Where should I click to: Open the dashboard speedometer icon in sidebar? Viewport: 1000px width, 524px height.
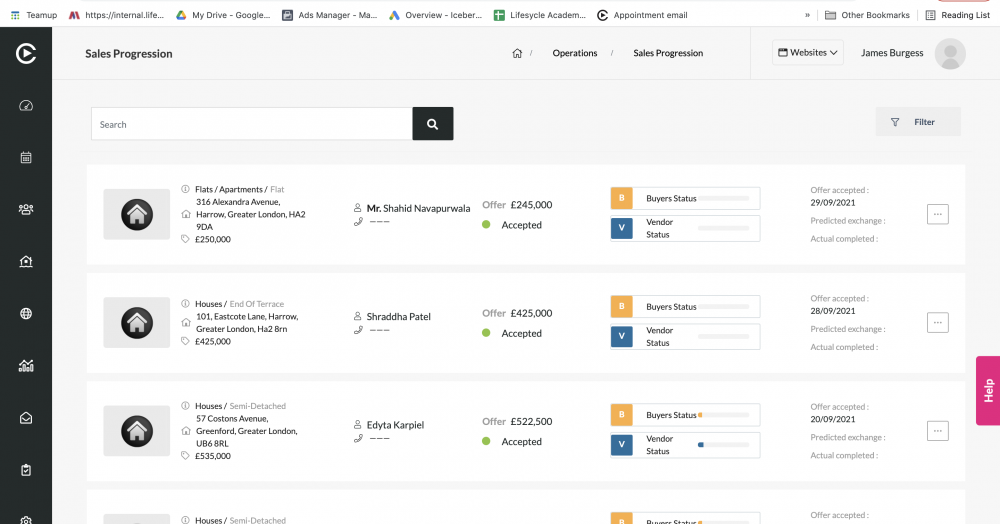(26, 106)
